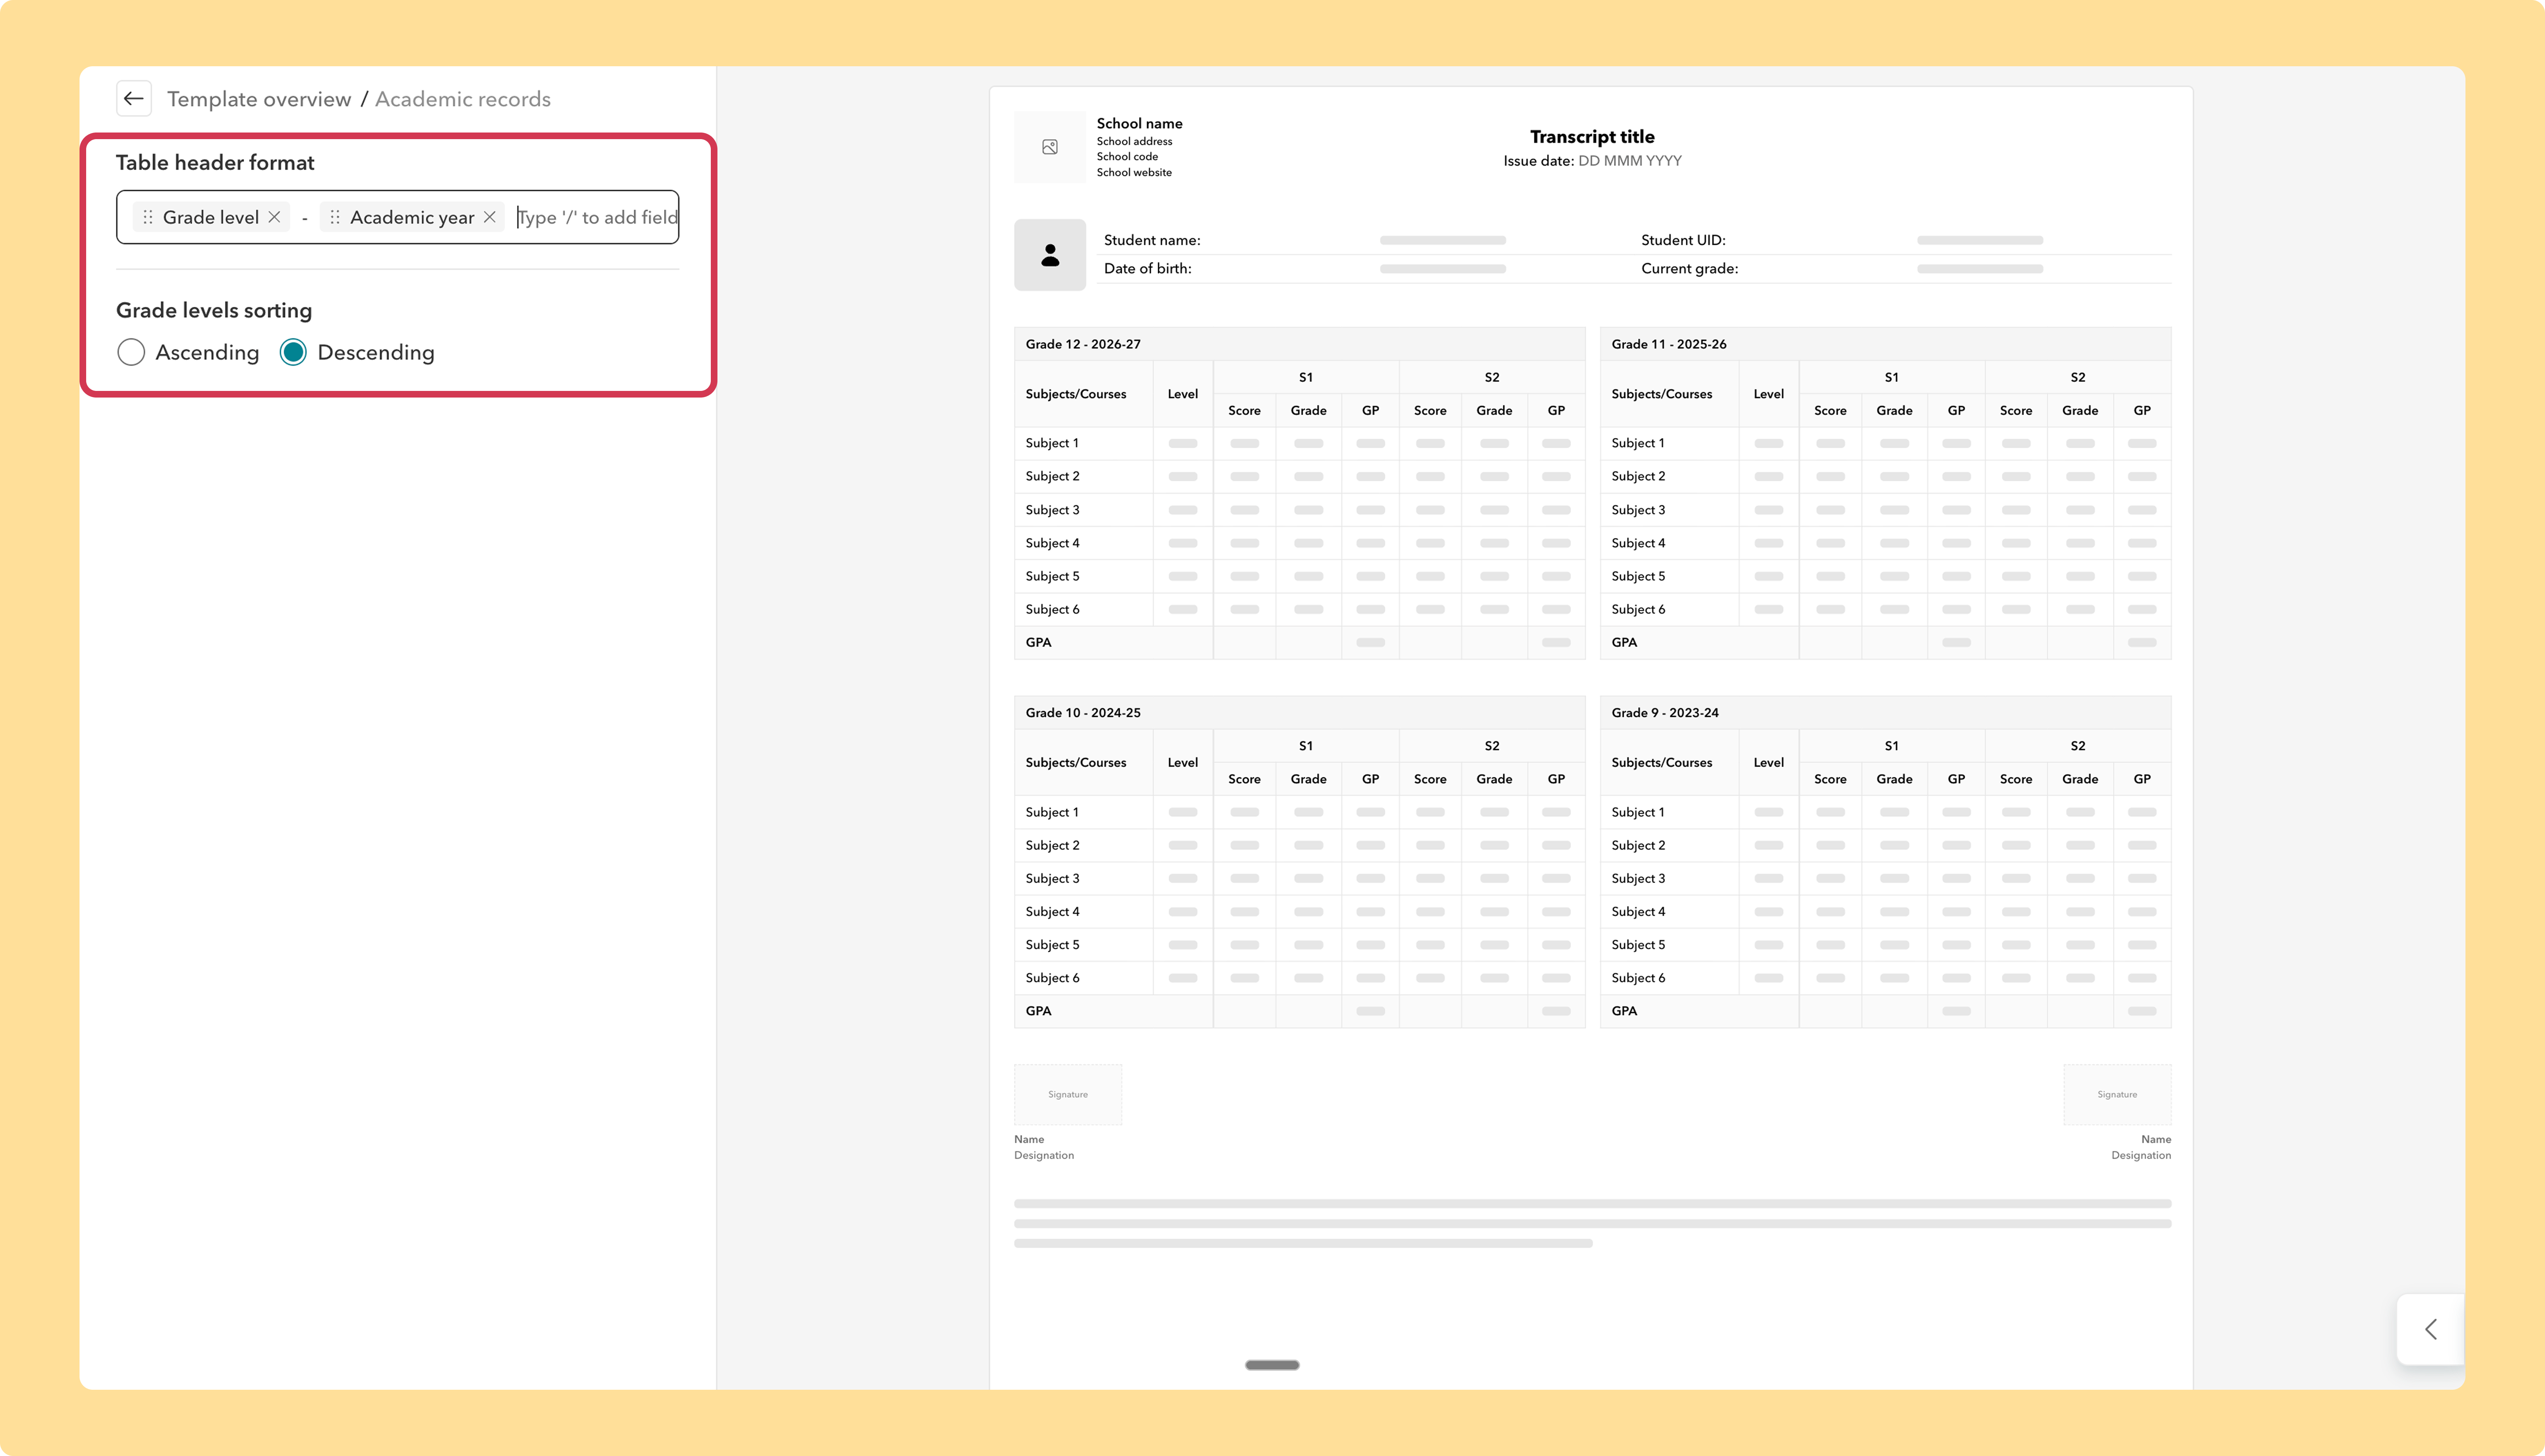The image size is (2545, 1456).
Task: Click the S1 column header in Grade 12 table
Action: [x=1306, y=377]
